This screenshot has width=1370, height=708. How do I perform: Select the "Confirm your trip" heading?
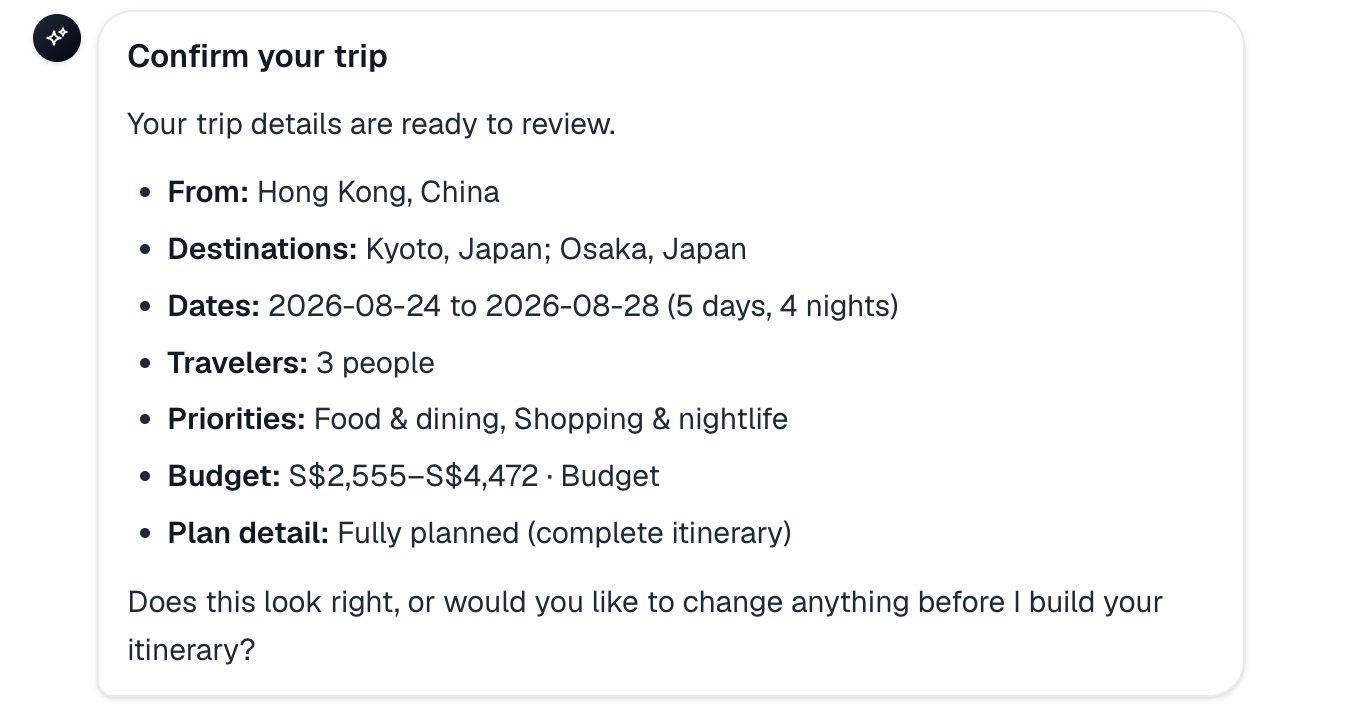pos(257,56)
